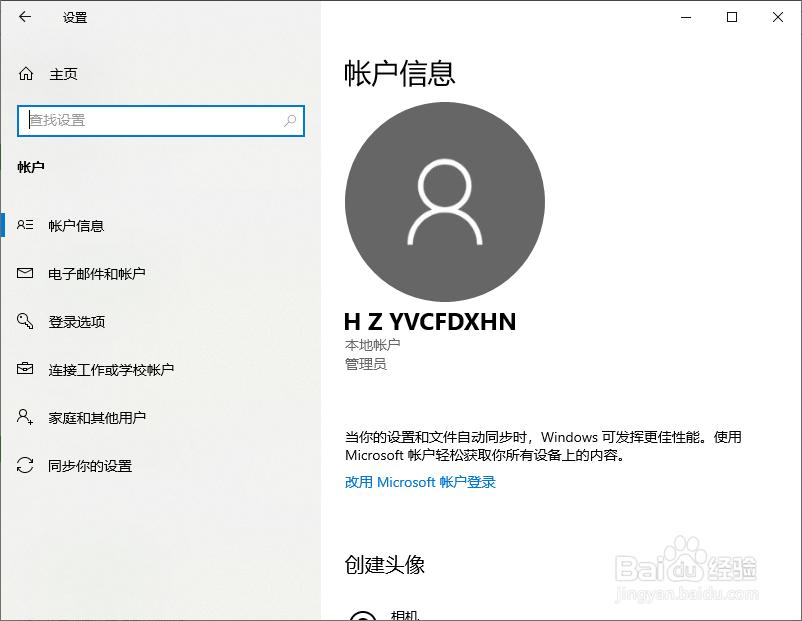The height and width of the screenshot is (621, 802).
Task: Open the 主页 home icon
Action: click(27, 73)
